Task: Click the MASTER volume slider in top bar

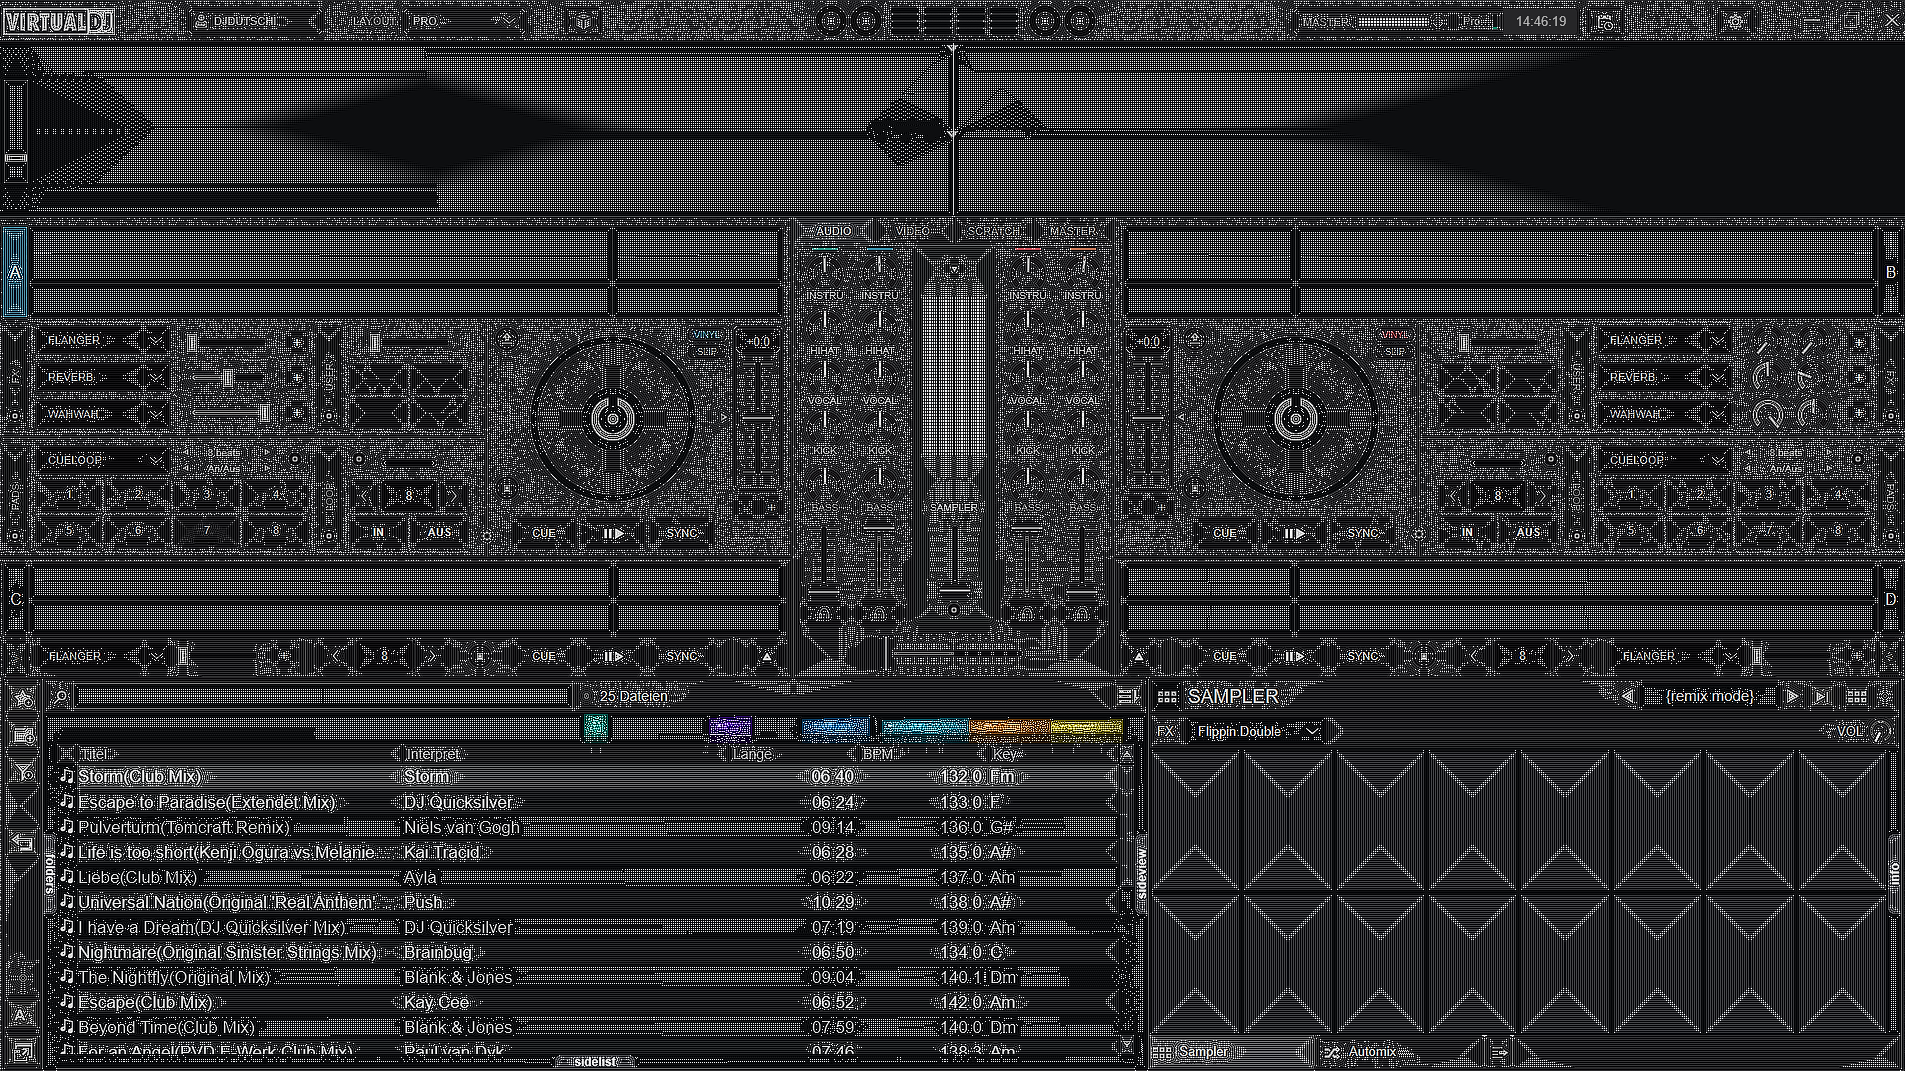Action: click(x=1397, y=21)
